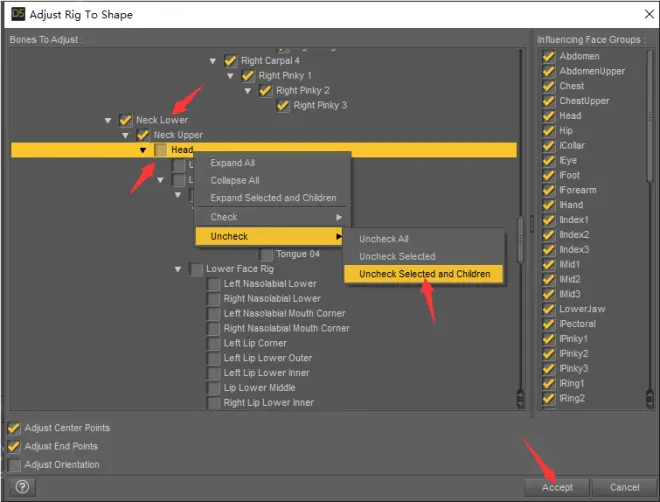This screenshot has height=502, width=660.
Task: Check the Lower Face Rig checkbox
Action: click(x=196, y=269)
